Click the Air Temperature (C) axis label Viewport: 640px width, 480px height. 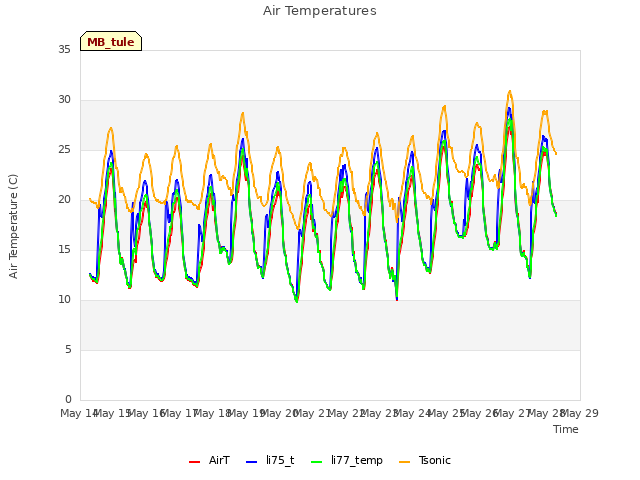(x=13, y=226)
